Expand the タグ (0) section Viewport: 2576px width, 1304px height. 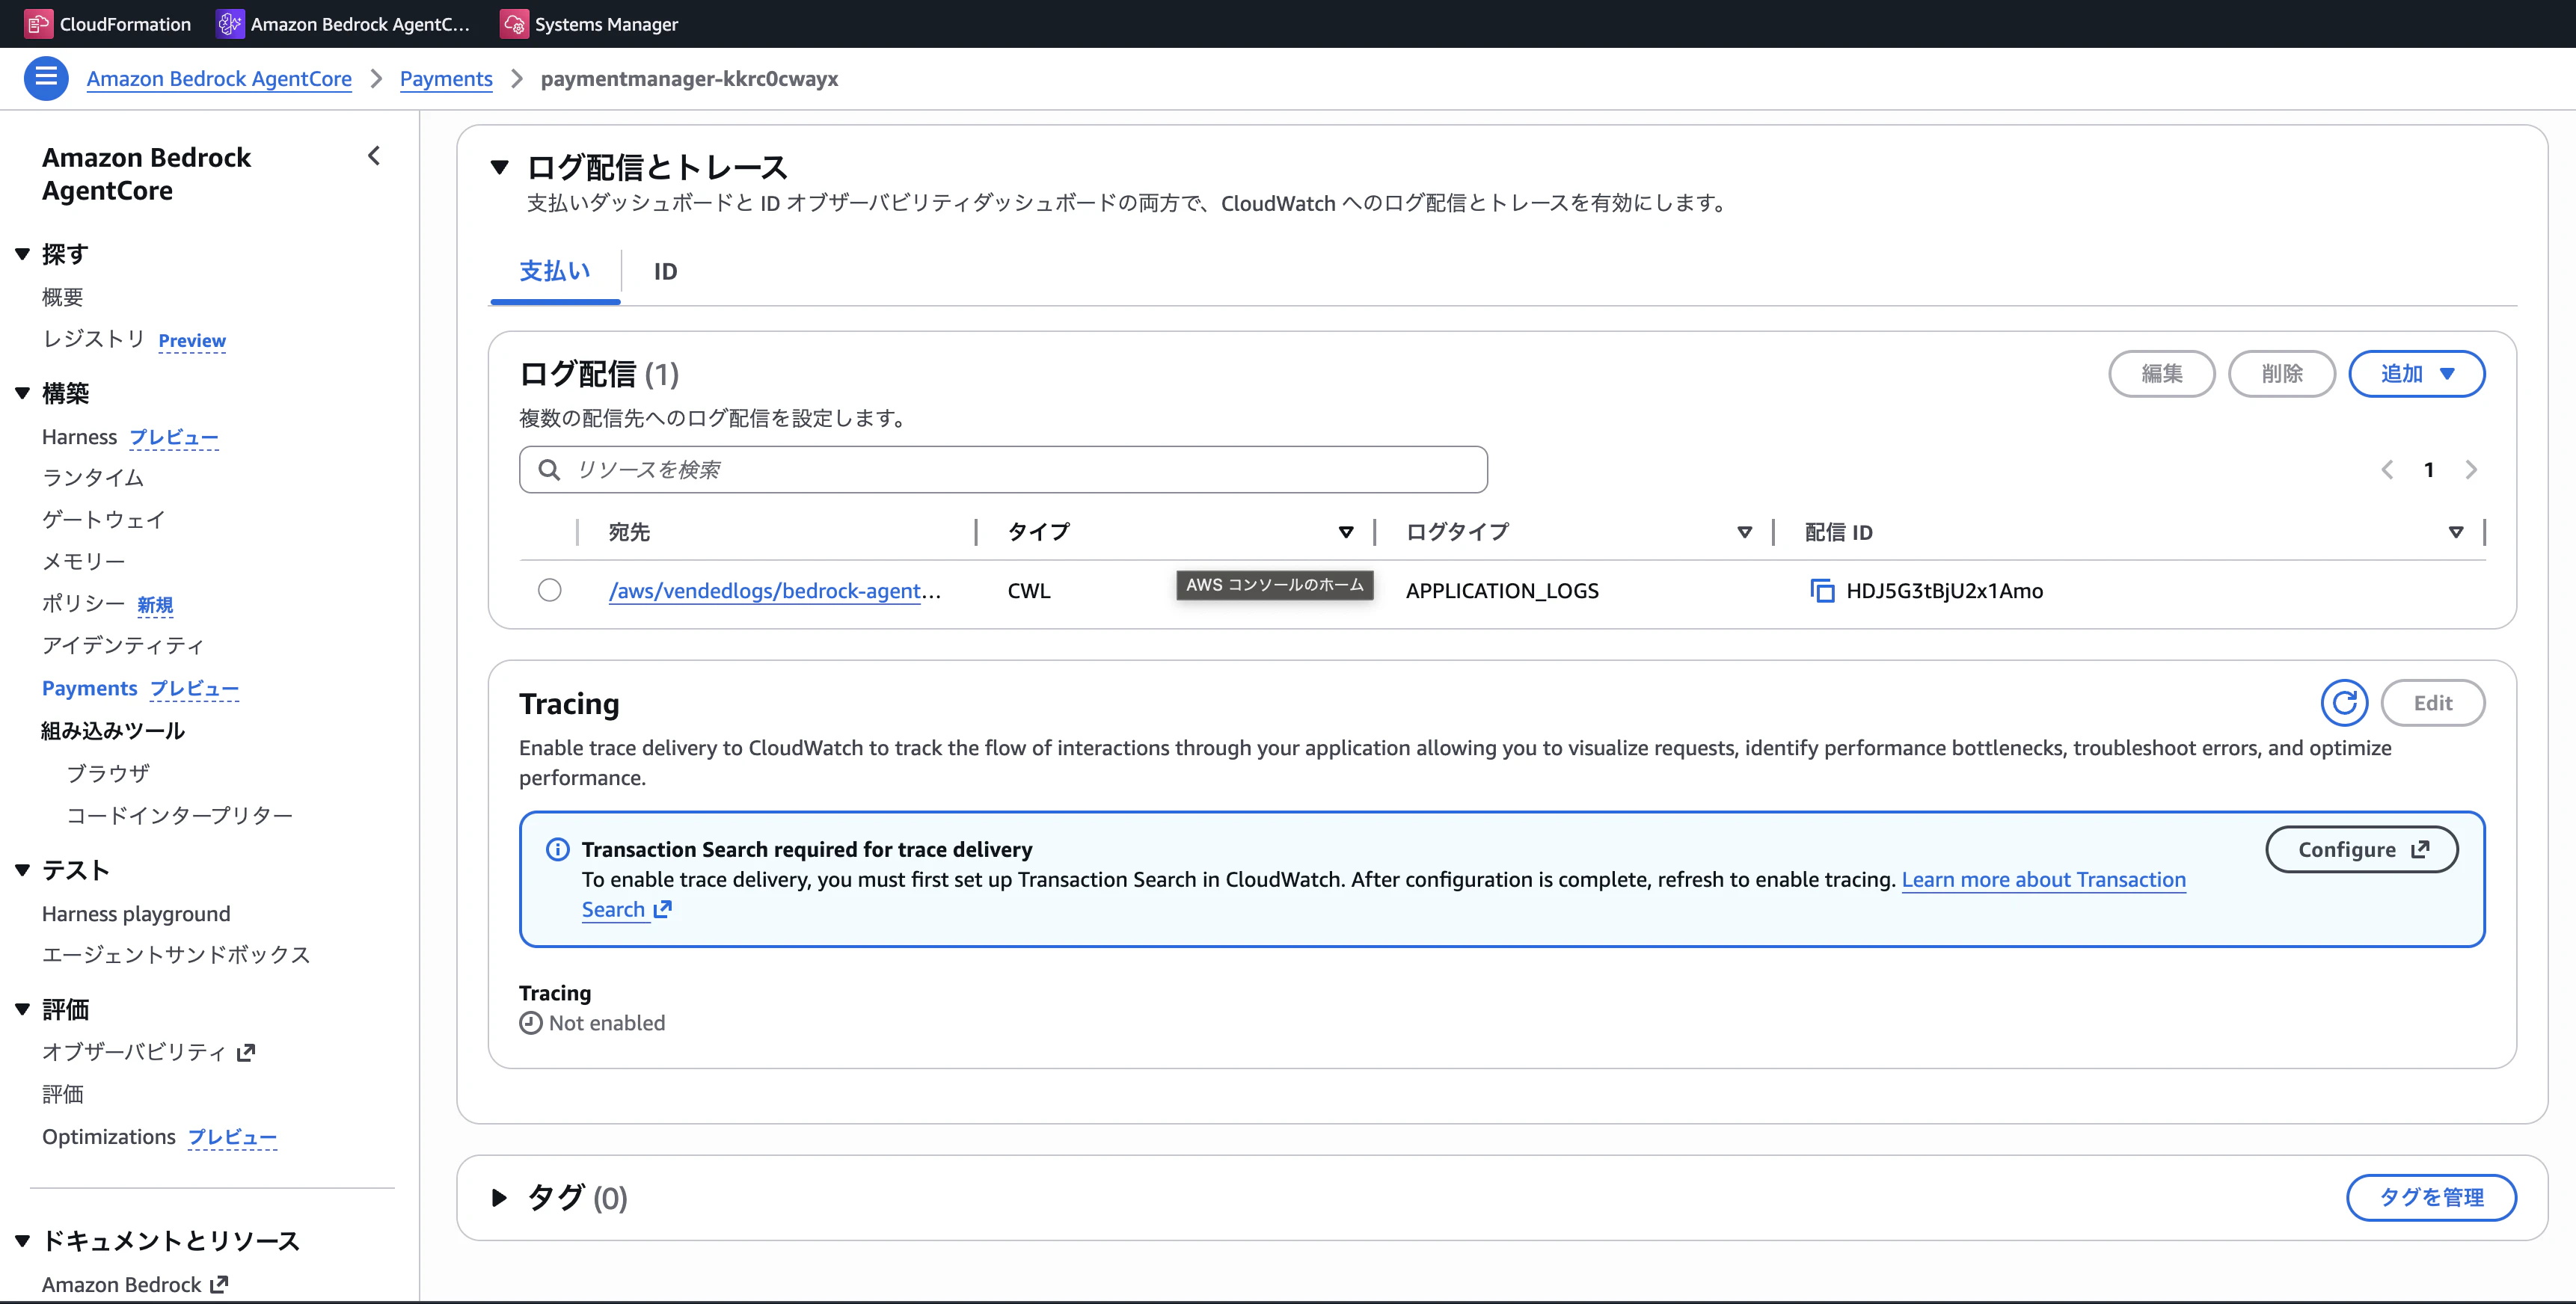pos(499,1197)
